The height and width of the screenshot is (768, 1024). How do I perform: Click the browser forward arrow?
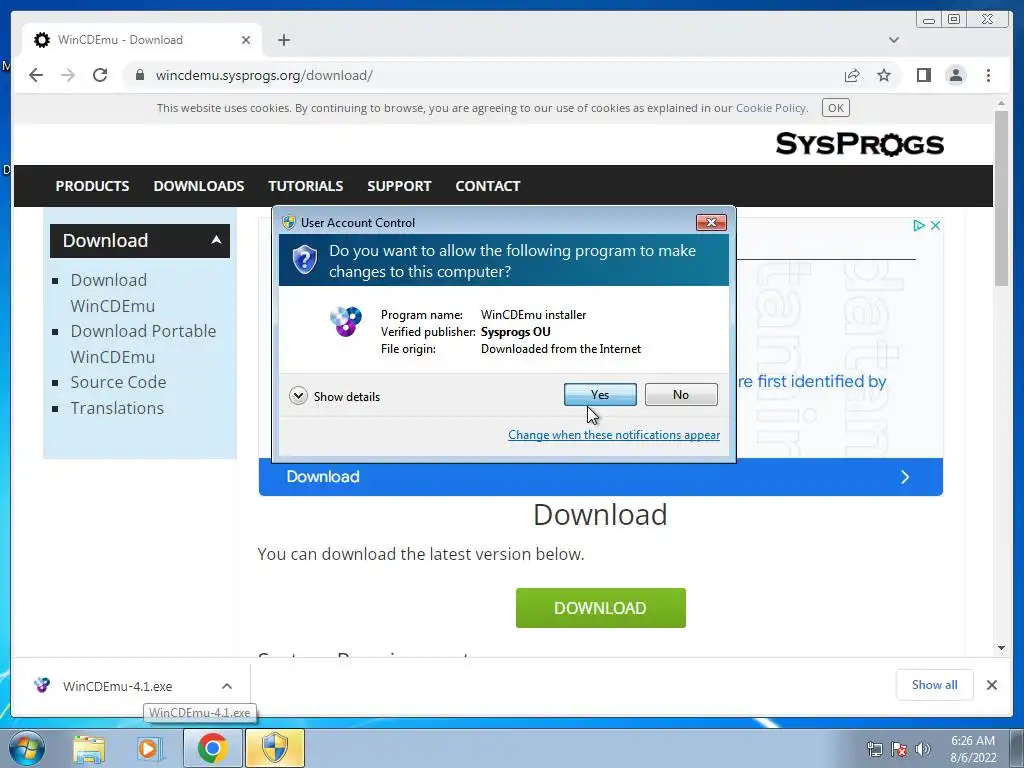pos(68,75)
